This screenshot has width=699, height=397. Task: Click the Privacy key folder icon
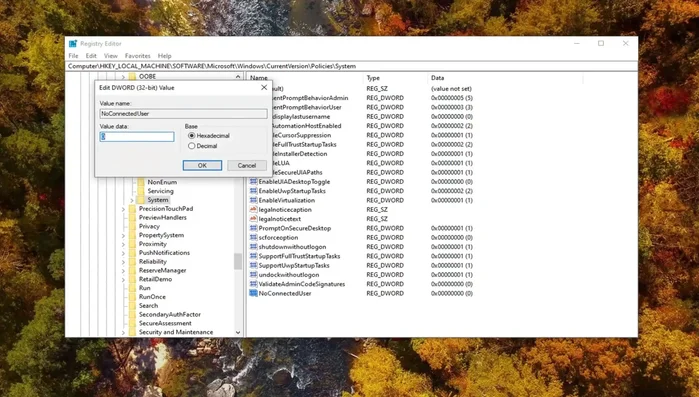pos(132,226)
